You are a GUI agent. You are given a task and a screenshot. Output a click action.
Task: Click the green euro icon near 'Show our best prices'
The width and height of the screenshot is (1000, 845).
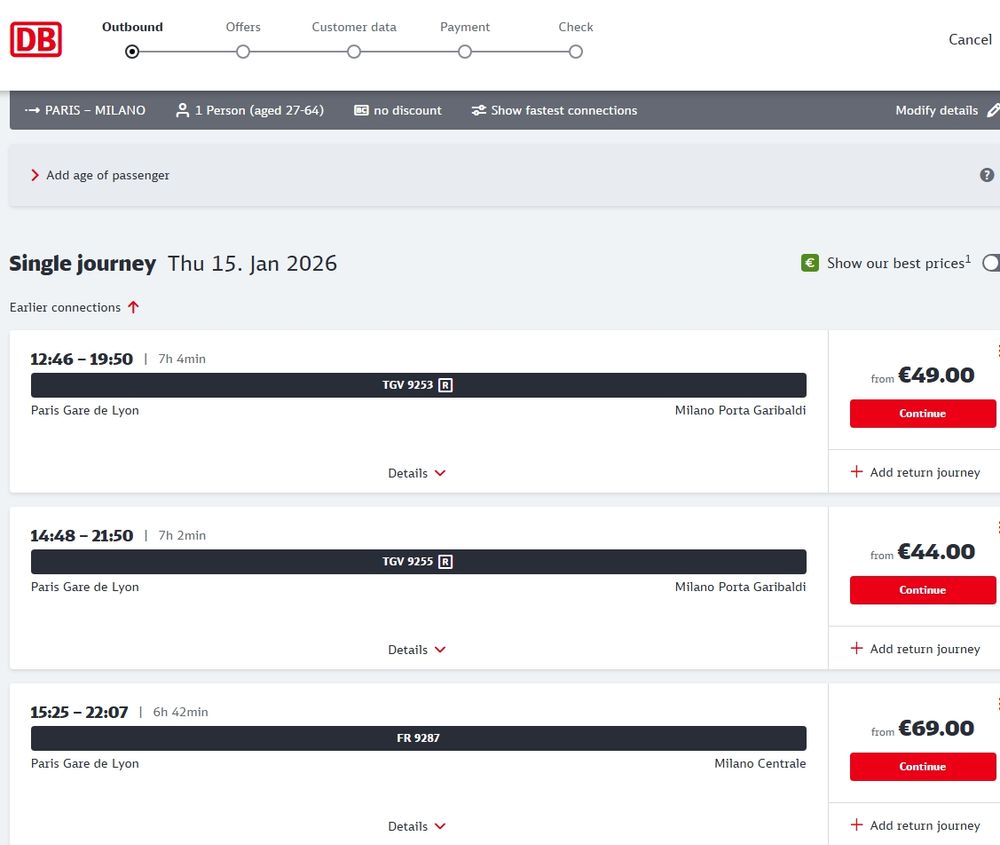[x=809, y=262]
